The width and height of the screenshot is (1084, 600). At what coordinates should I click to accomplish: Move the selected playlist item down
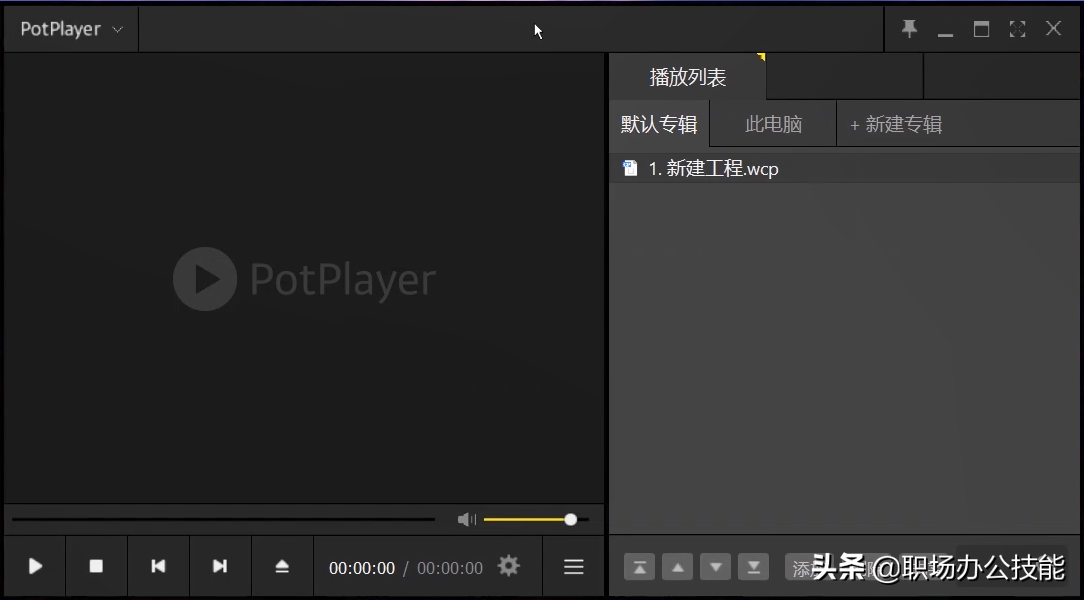click(716, 568)
